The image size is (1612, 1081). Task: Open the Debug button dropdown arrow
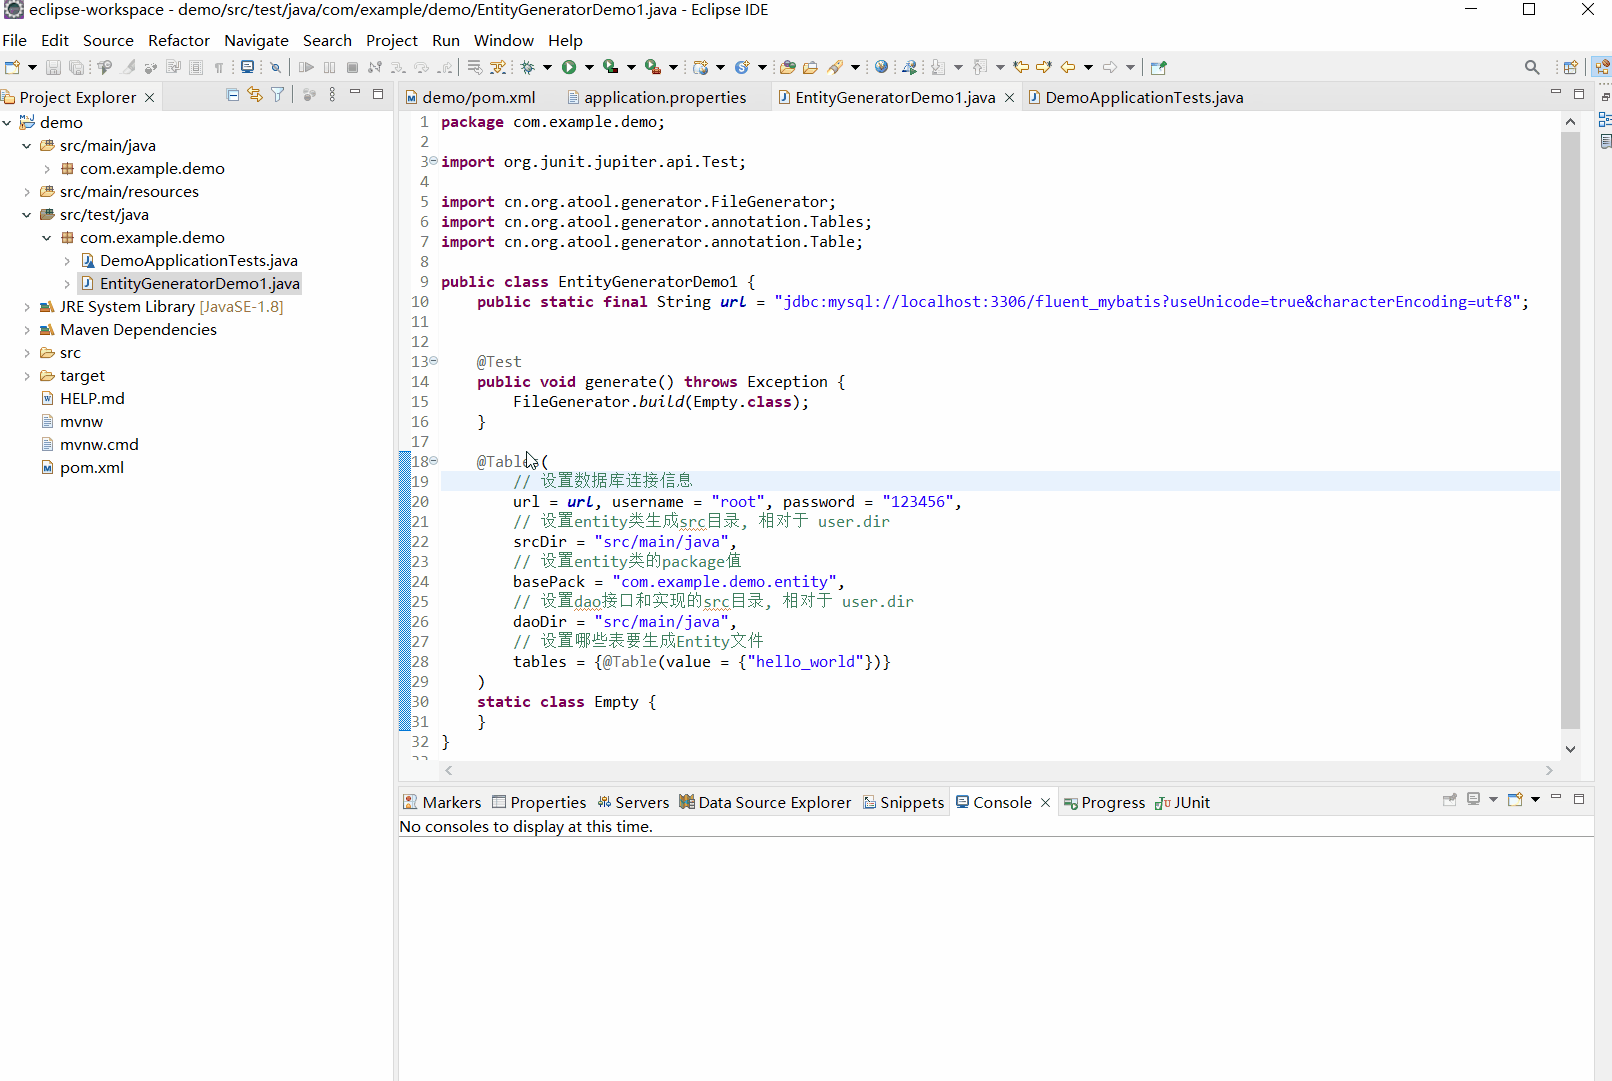[547, 67]
